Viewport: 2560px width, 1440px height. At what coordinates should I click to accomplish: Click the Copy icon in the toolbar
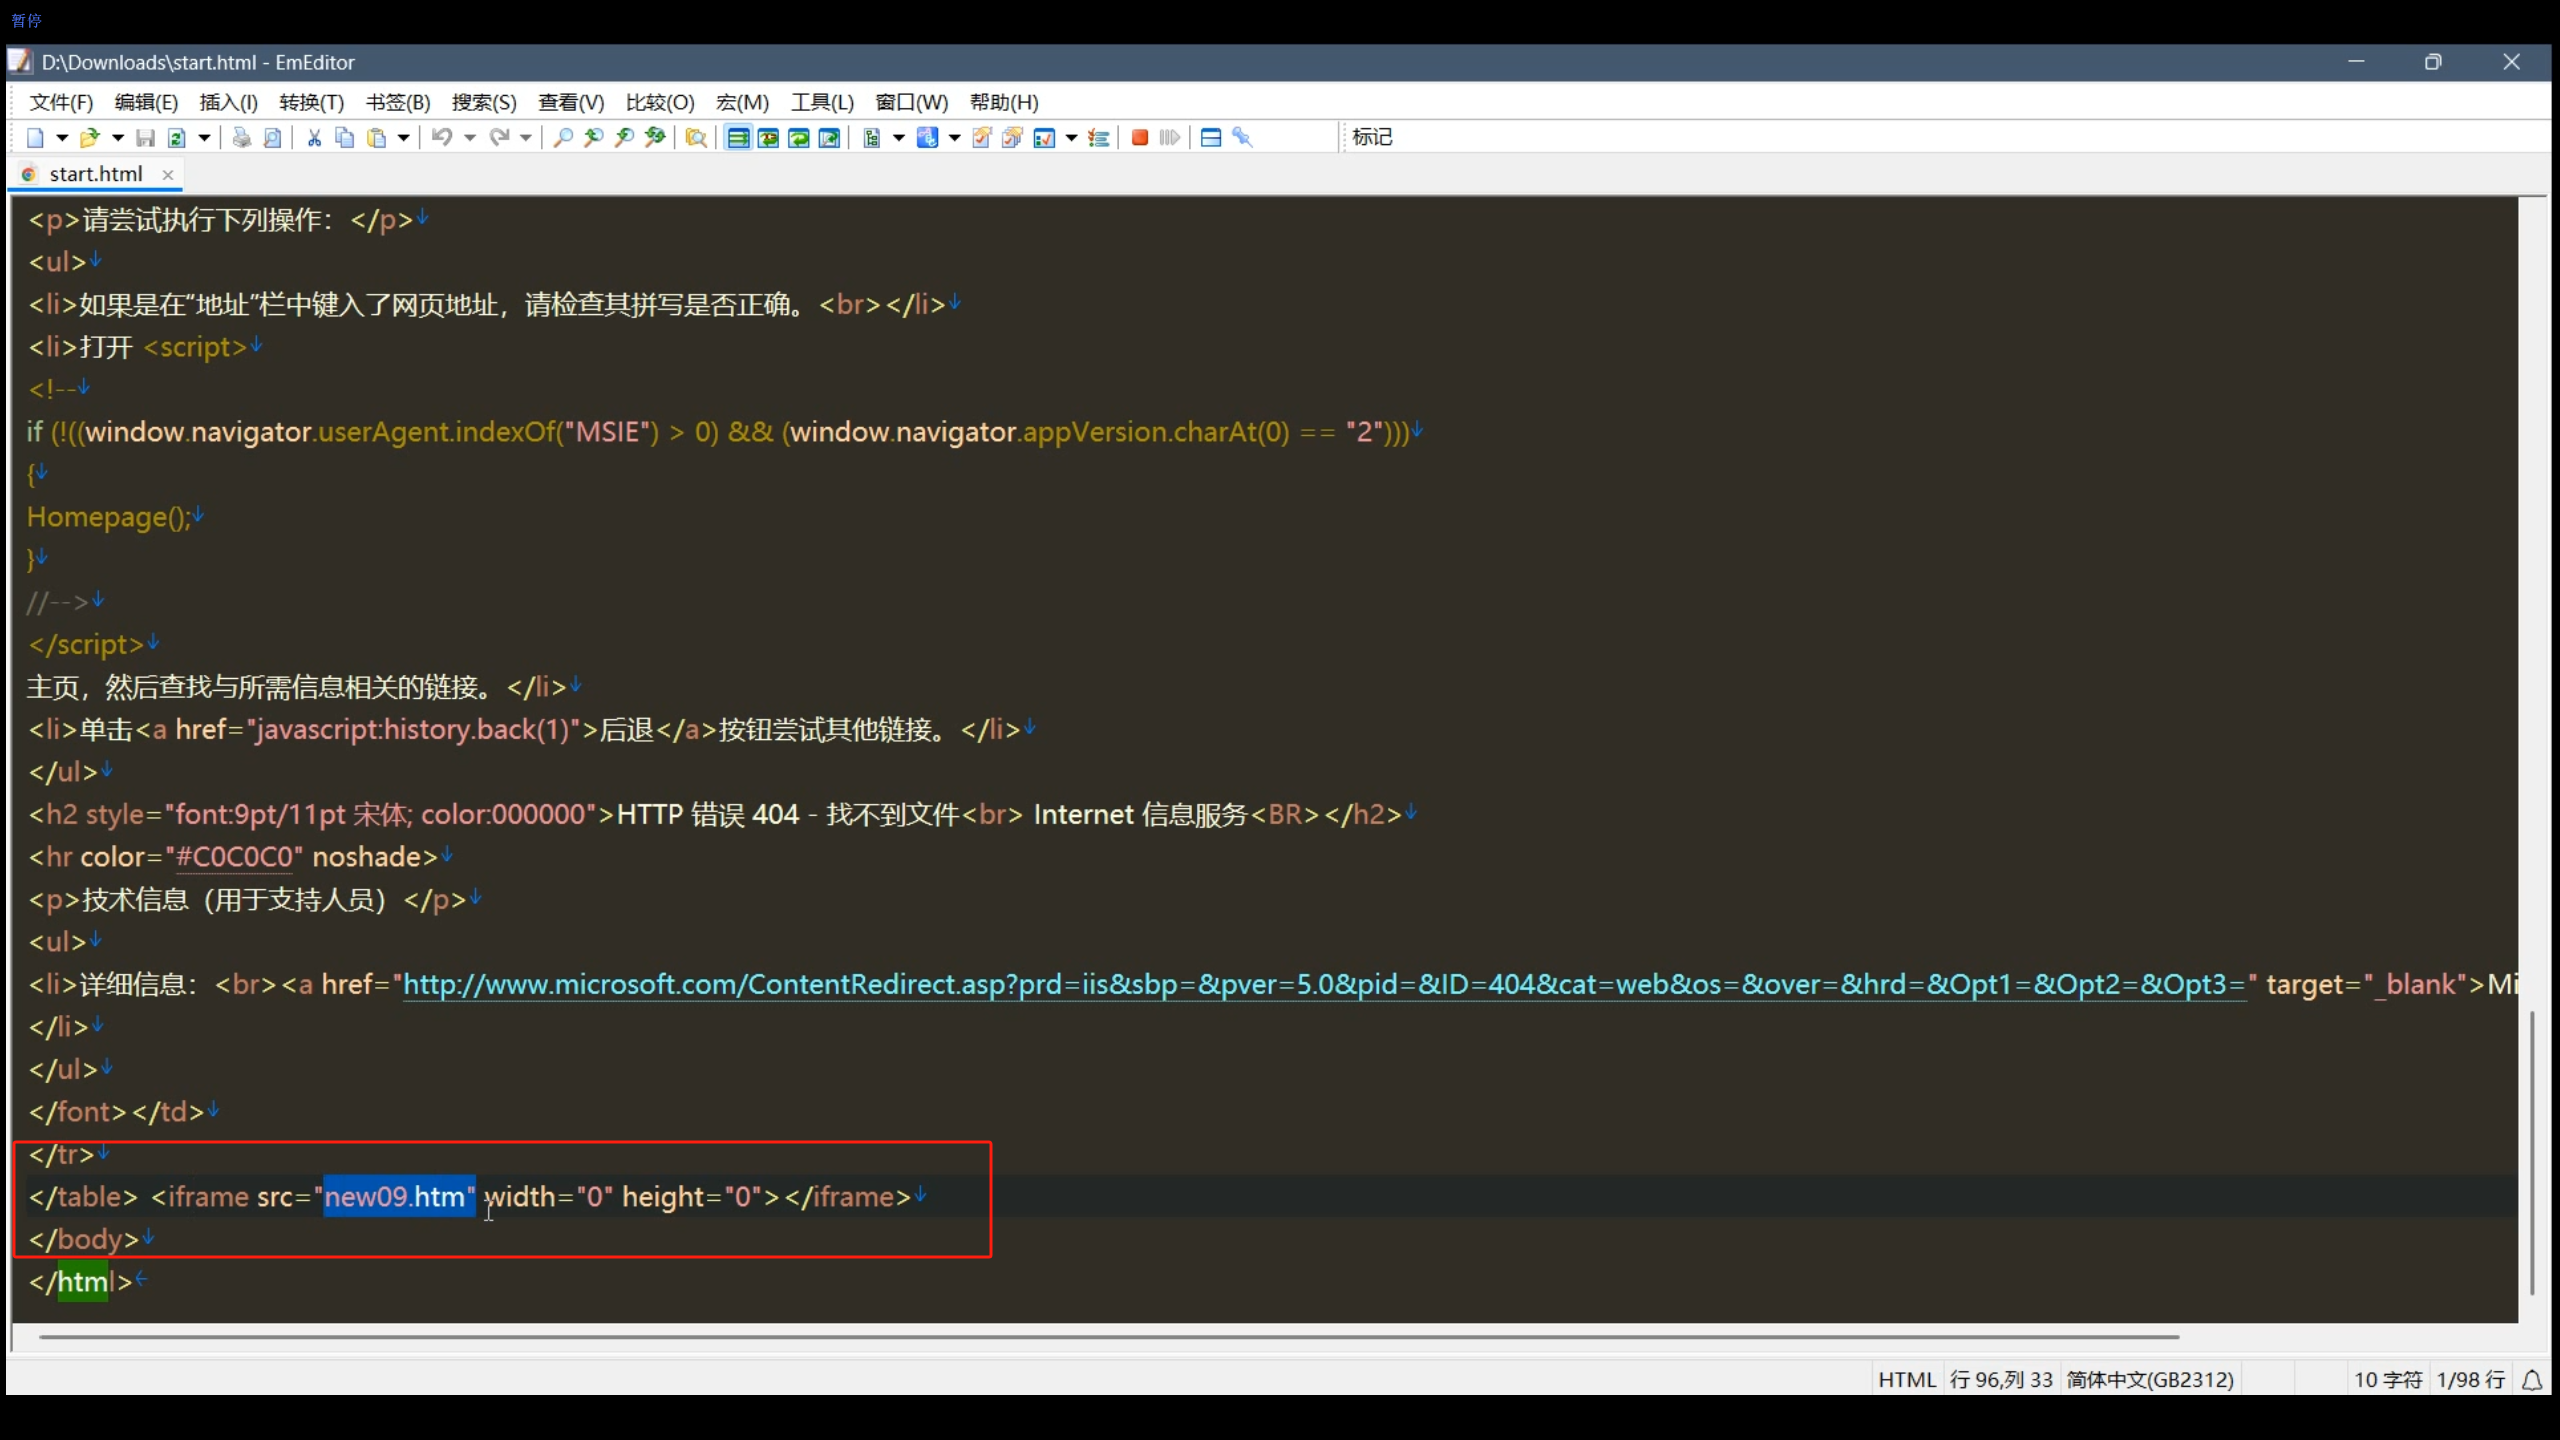[x=345, y=138]
